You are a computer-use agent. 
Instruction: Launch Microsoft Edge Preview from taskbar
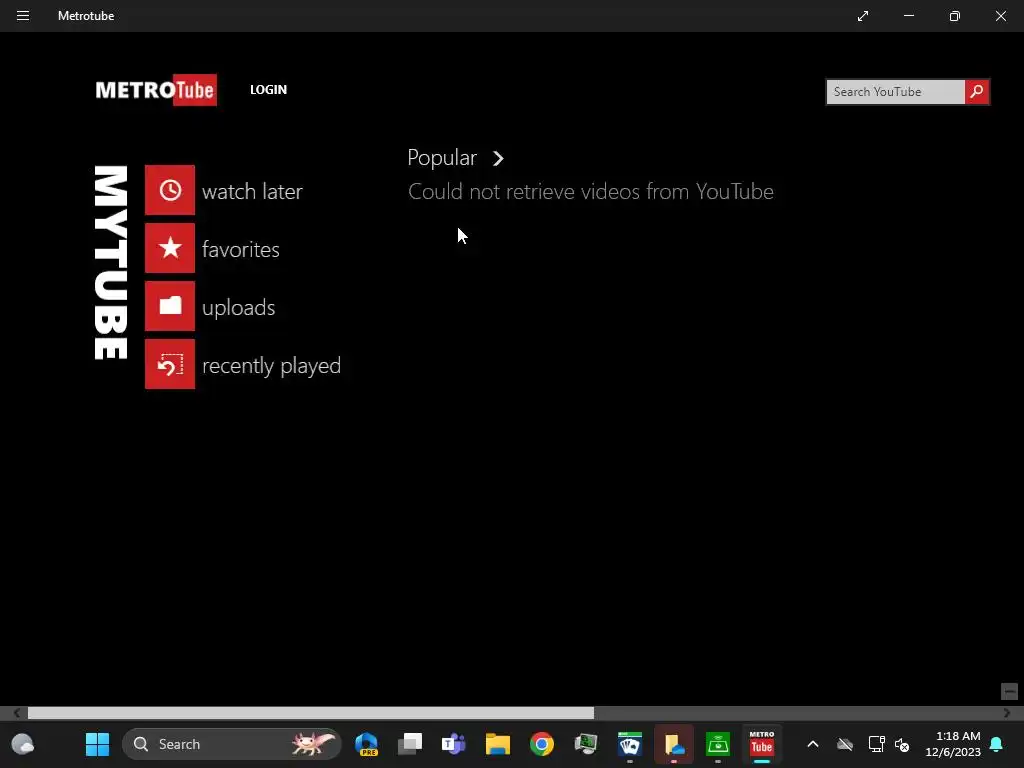point(366,744)
